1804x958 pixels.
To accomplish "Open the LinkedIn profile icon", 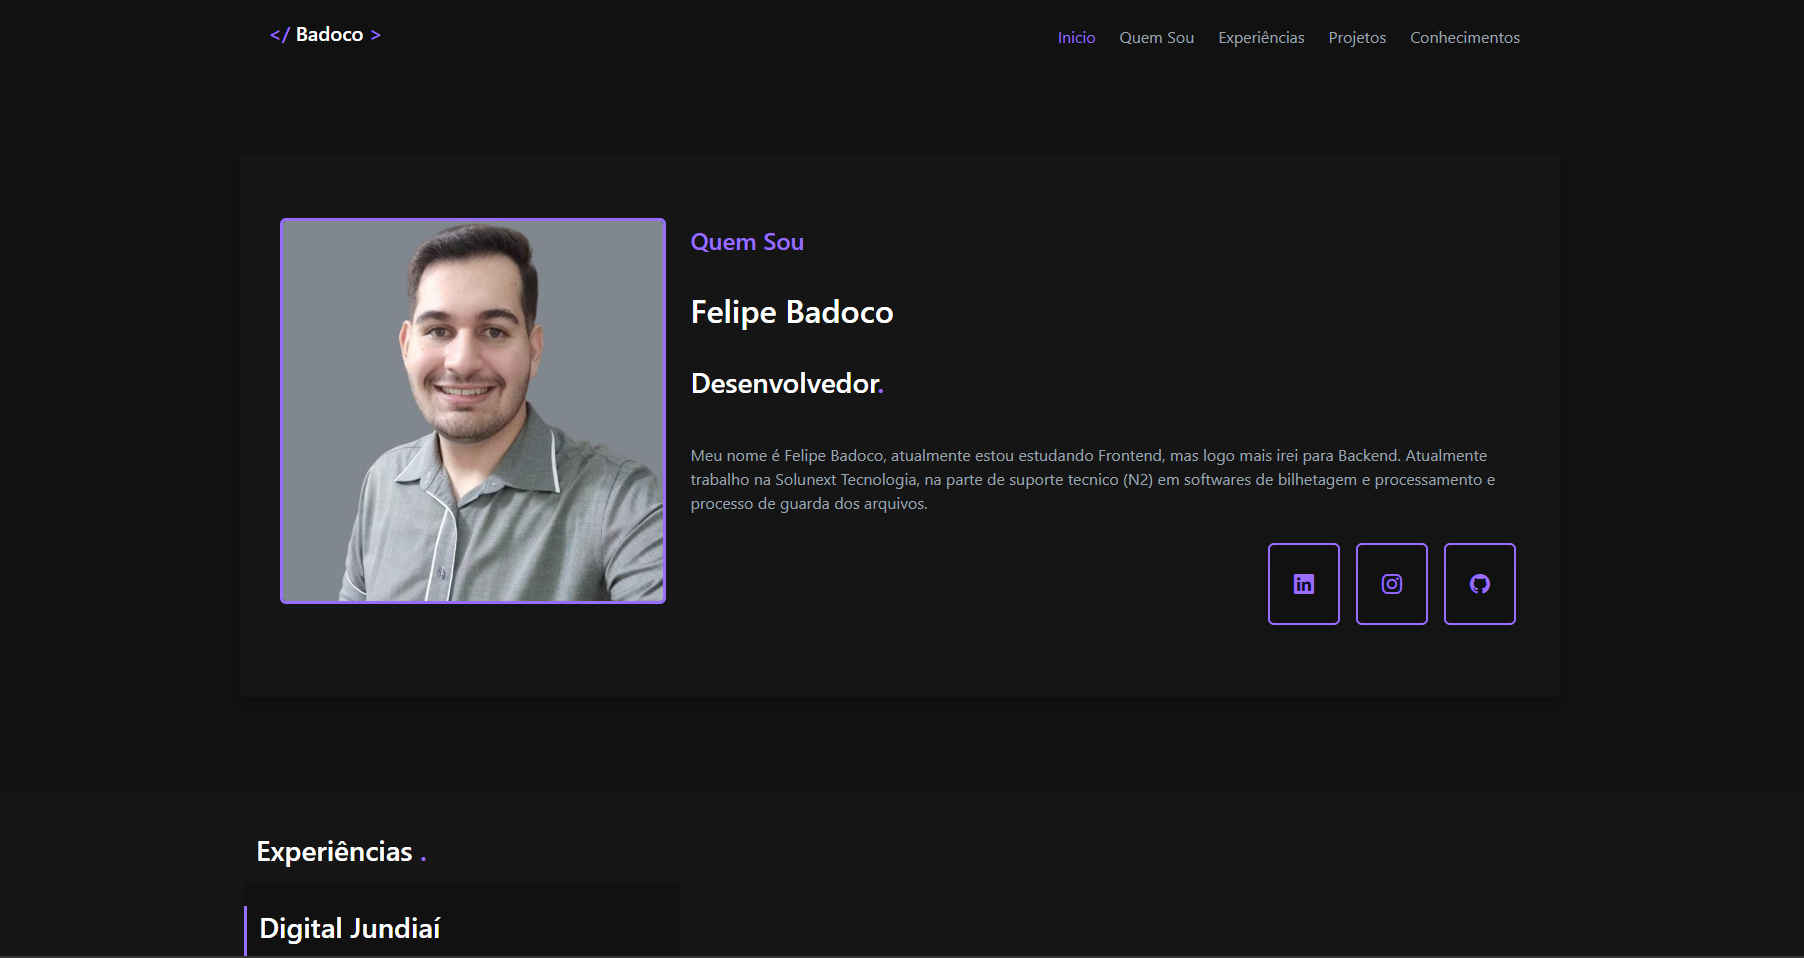I will [1303, 584].
